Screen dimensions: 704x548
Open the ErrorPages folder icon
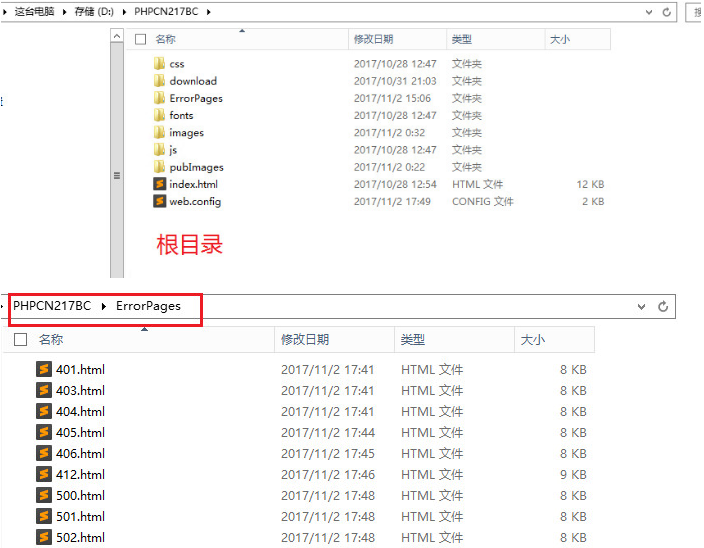tap(159, 98)
